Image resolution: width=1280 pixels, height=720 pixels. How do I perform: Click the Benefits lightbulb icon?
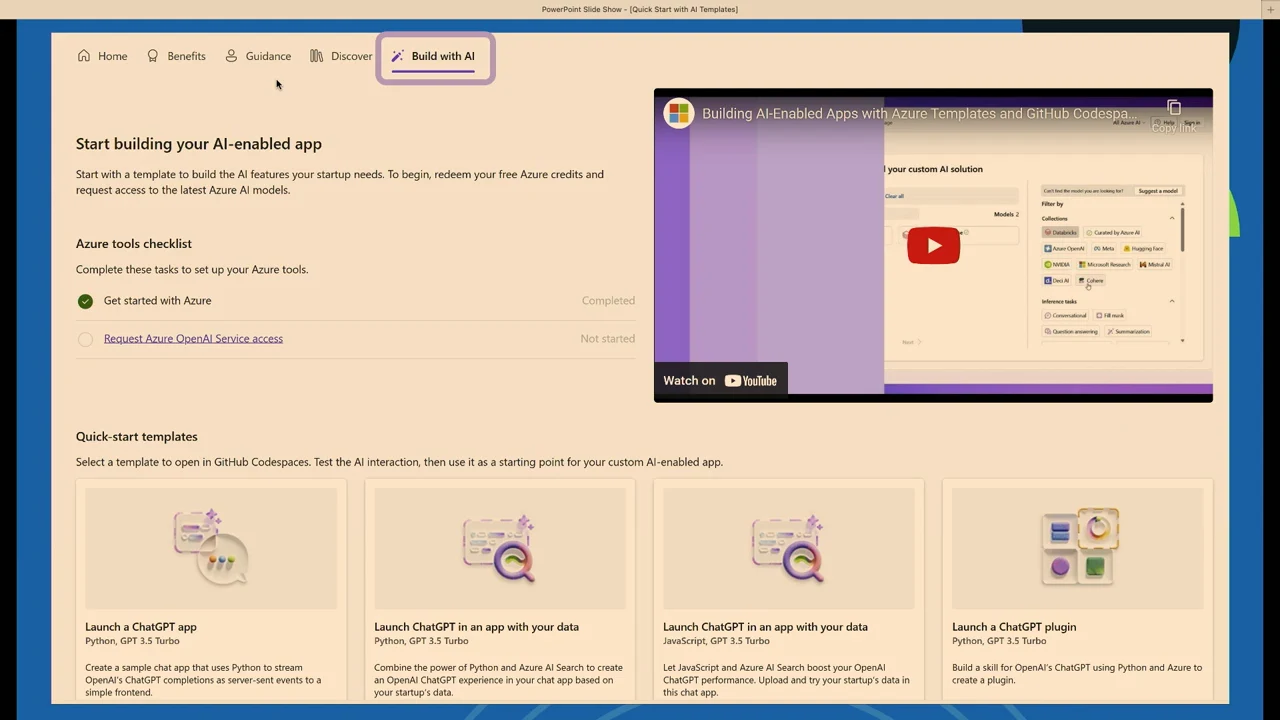[x=153, y=56]
